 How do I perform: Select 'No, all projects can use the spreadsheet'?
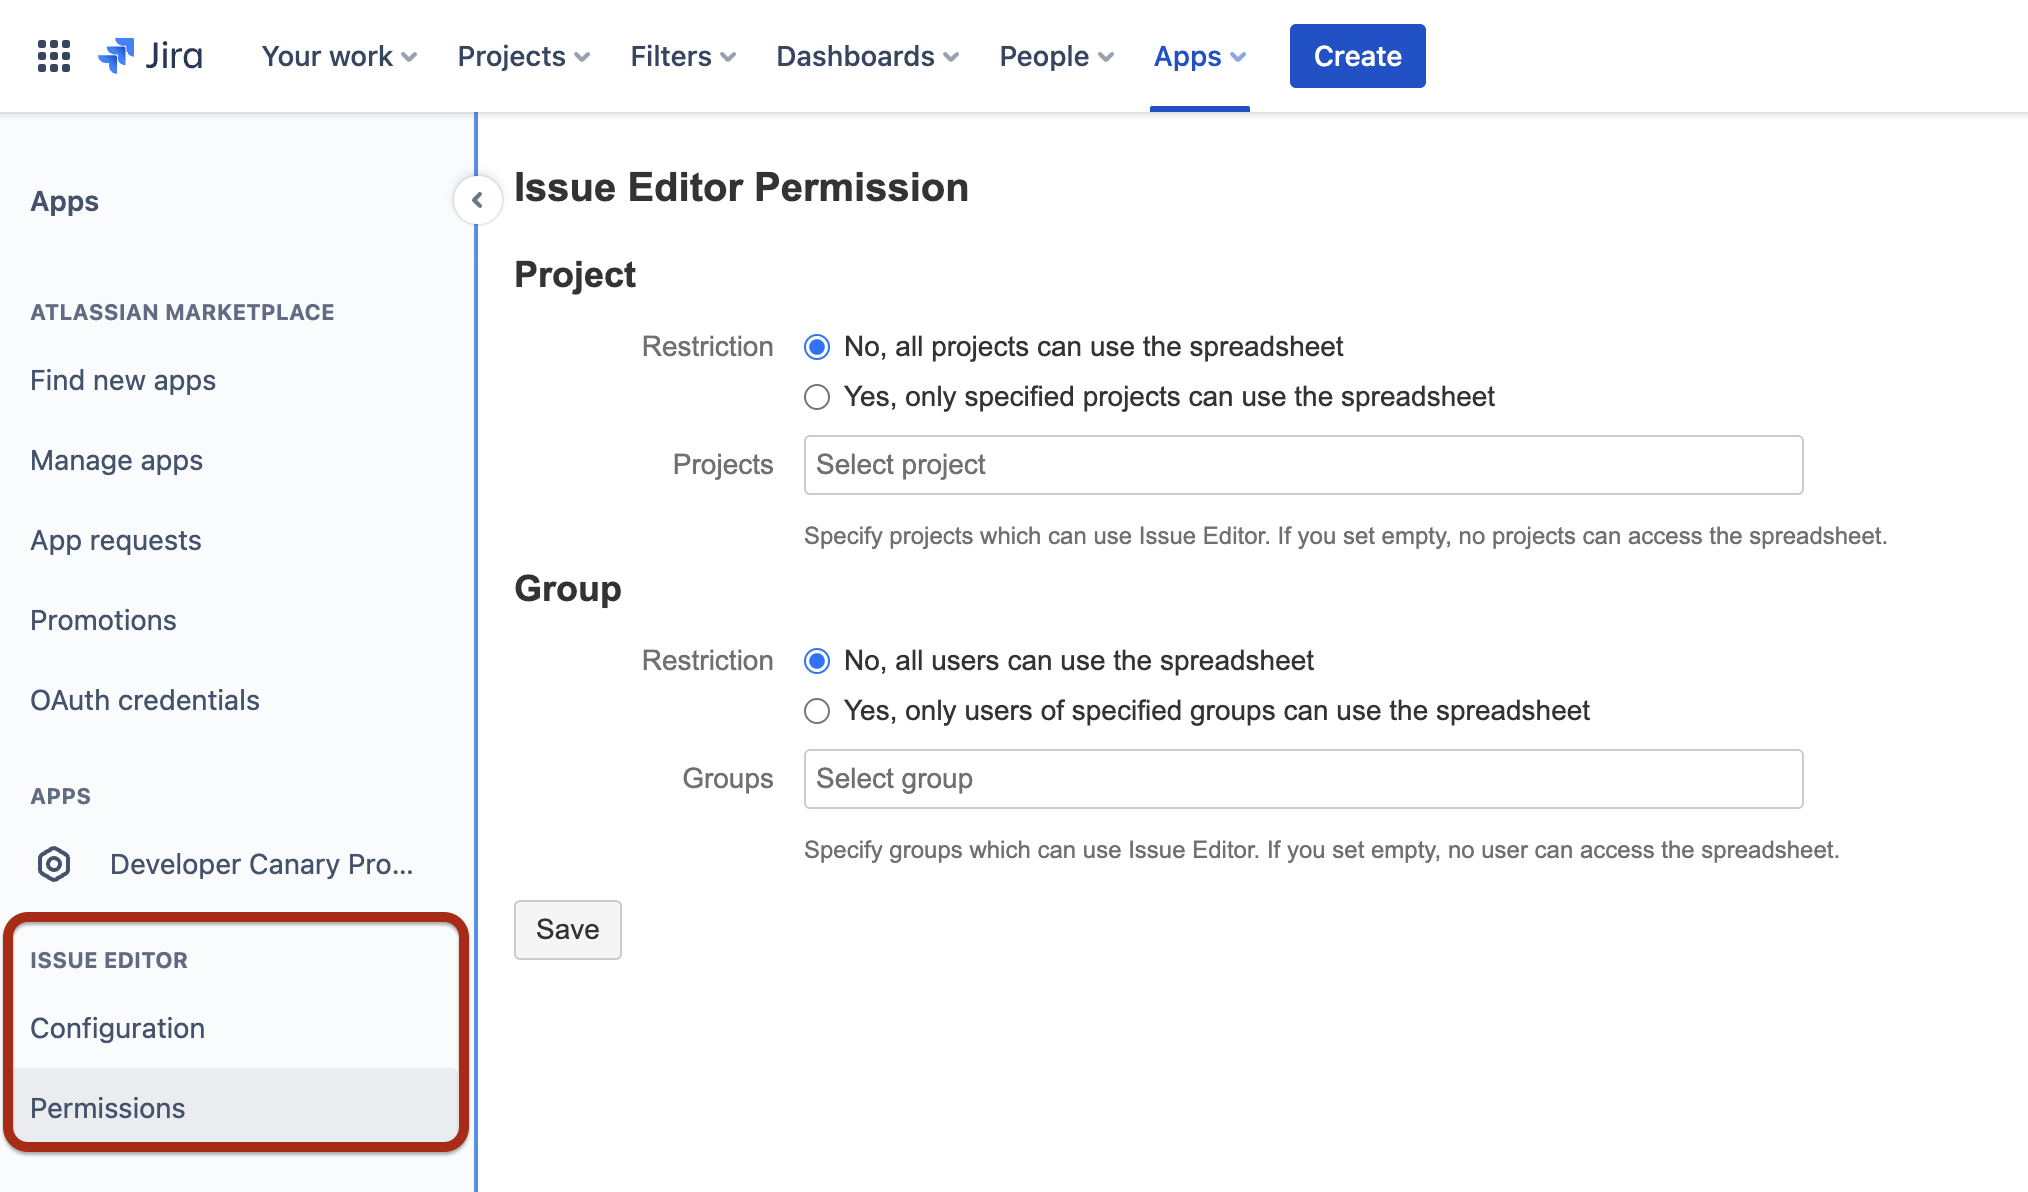817,347
